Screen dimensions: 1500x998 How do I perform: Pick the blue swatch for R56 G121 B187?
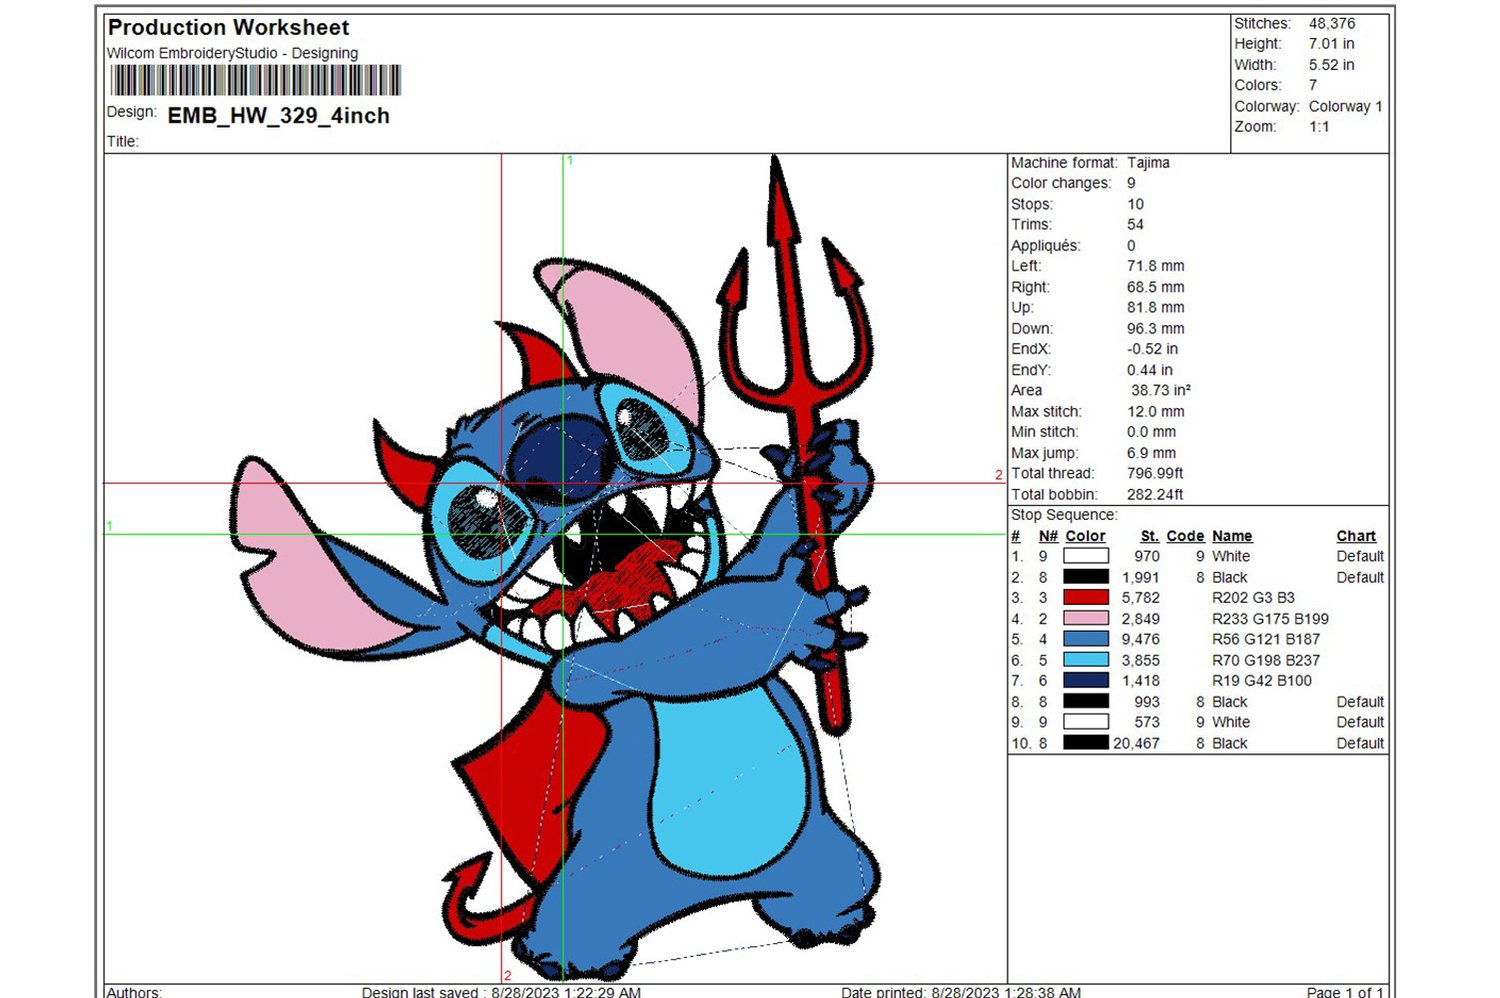tap(1086, 639)
